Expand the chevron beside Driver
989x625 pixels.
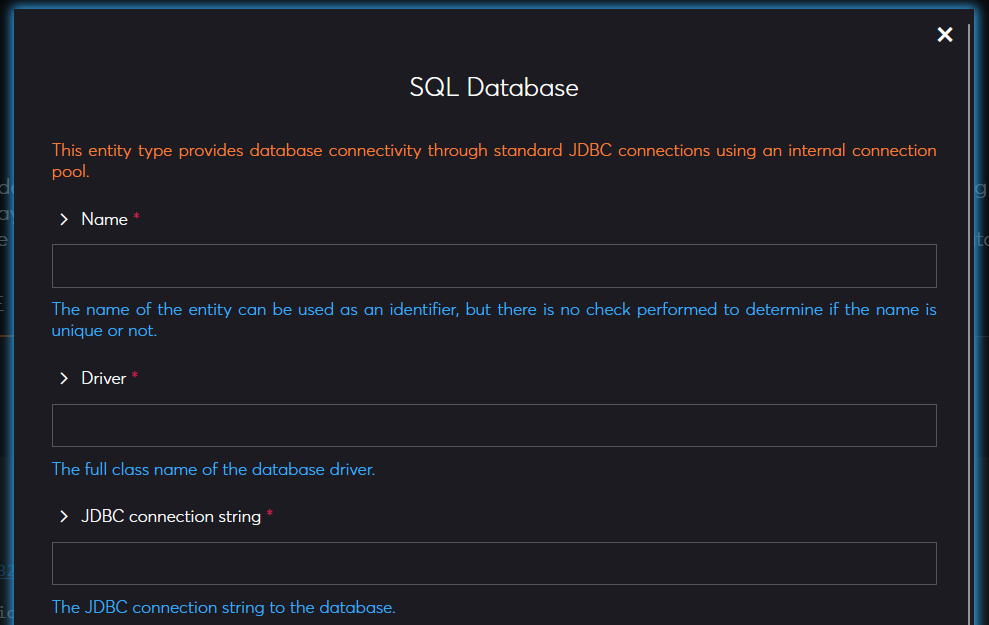point(64,378)
